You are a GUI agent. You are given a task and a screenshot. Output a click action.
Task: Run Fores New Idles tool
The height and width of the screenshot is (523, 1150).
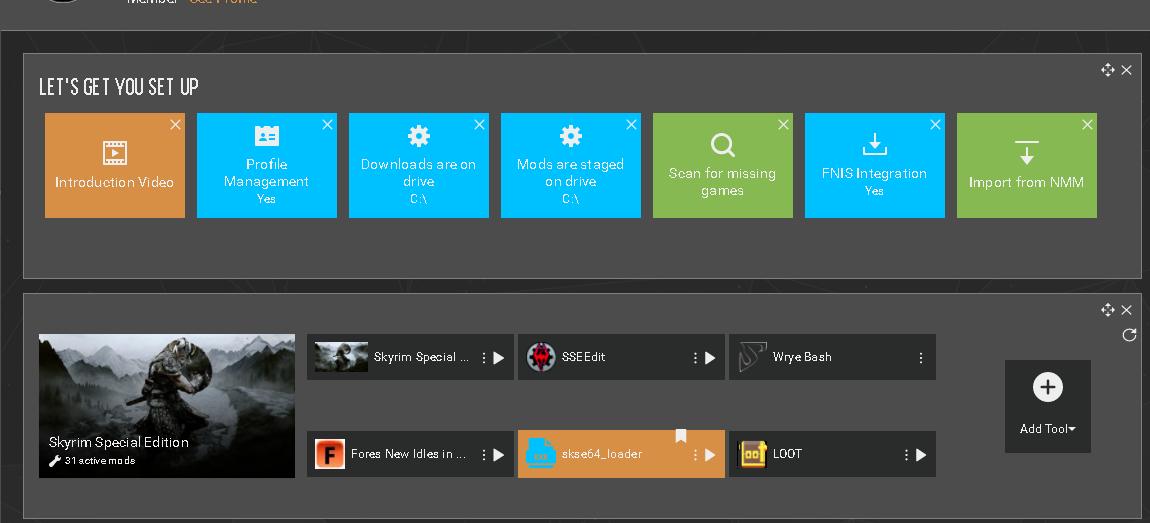499,455
